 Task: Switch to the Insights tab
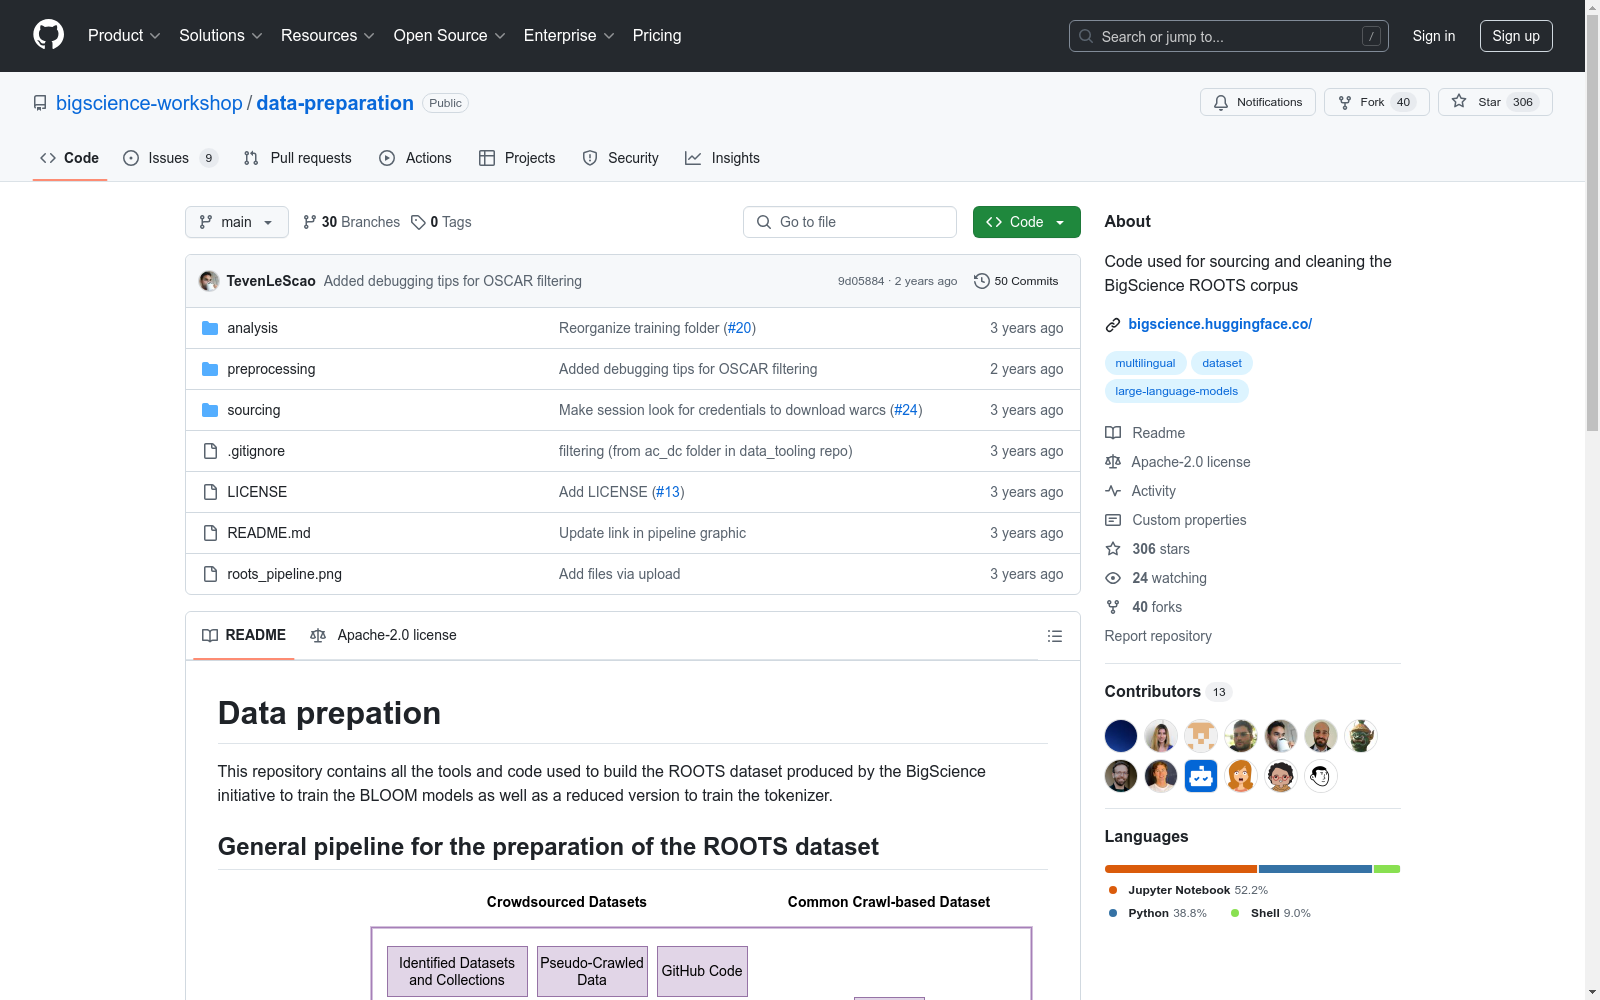coord(722,158)
